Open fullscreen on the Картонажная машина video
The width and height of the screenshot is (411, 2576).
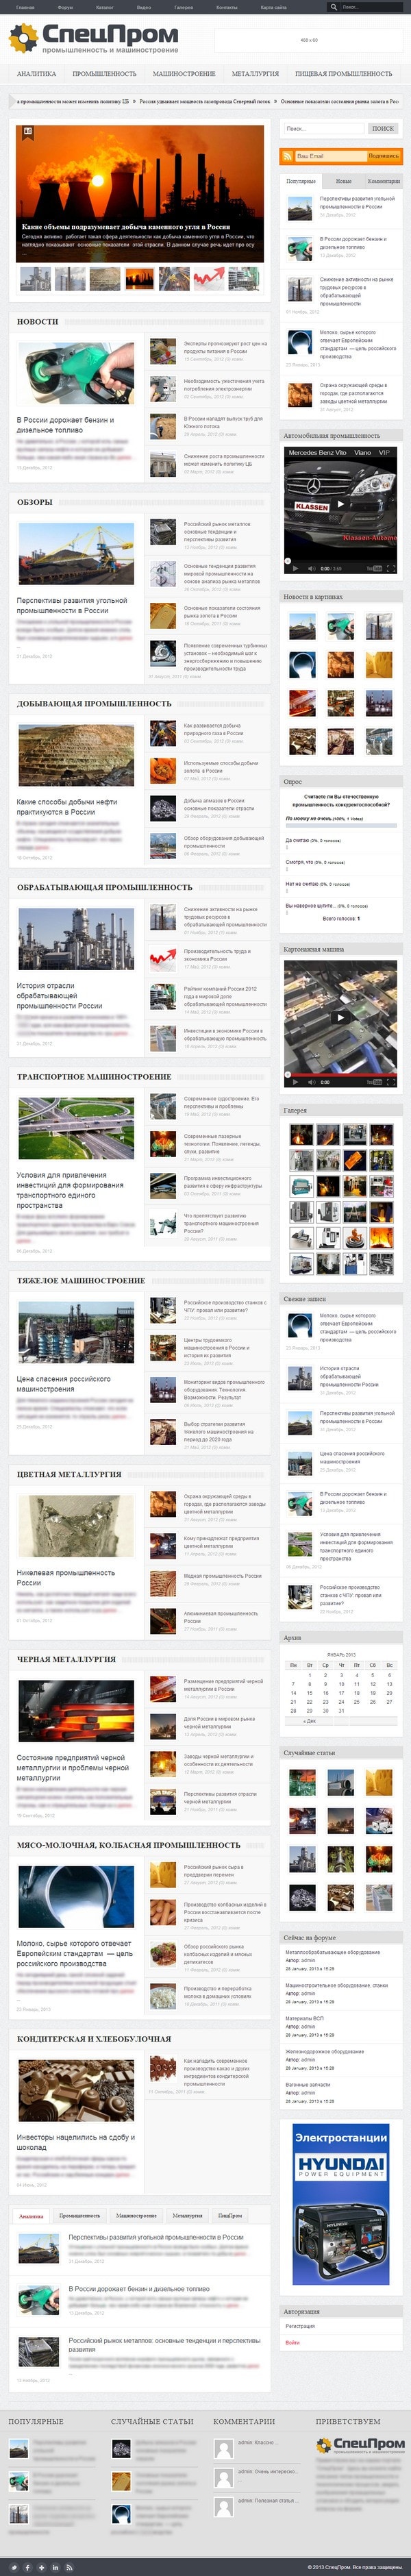pyautogui.click(x=392, y=1081)
